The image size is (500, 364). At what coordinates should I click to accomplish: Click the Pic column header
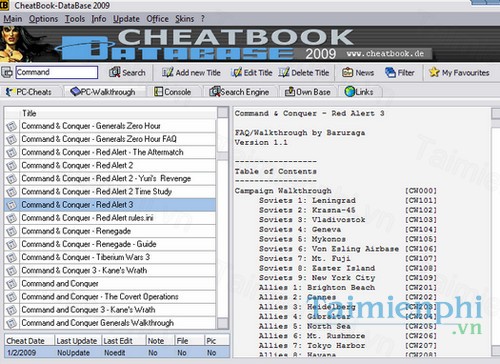(217, 341)
